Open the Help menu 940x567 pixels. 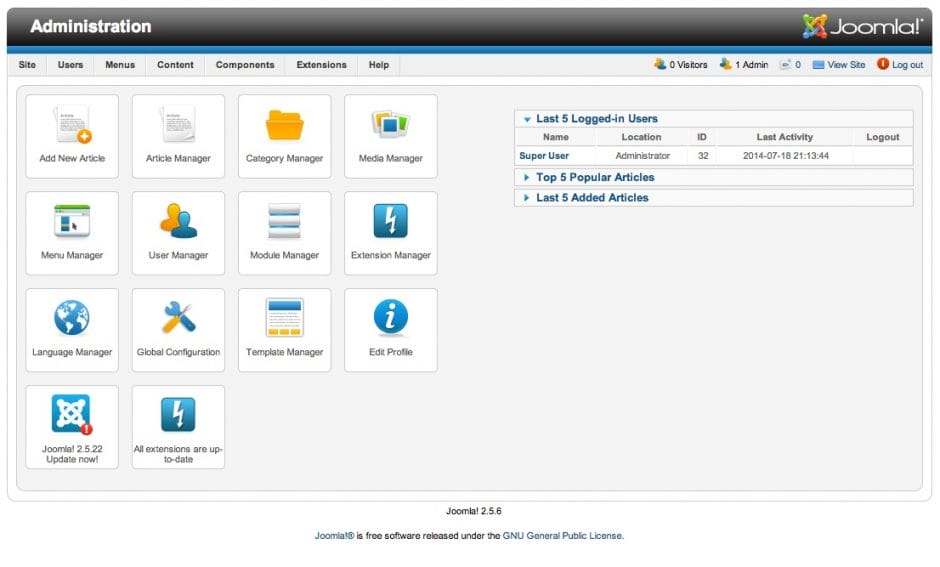click(x=379, y=65)
